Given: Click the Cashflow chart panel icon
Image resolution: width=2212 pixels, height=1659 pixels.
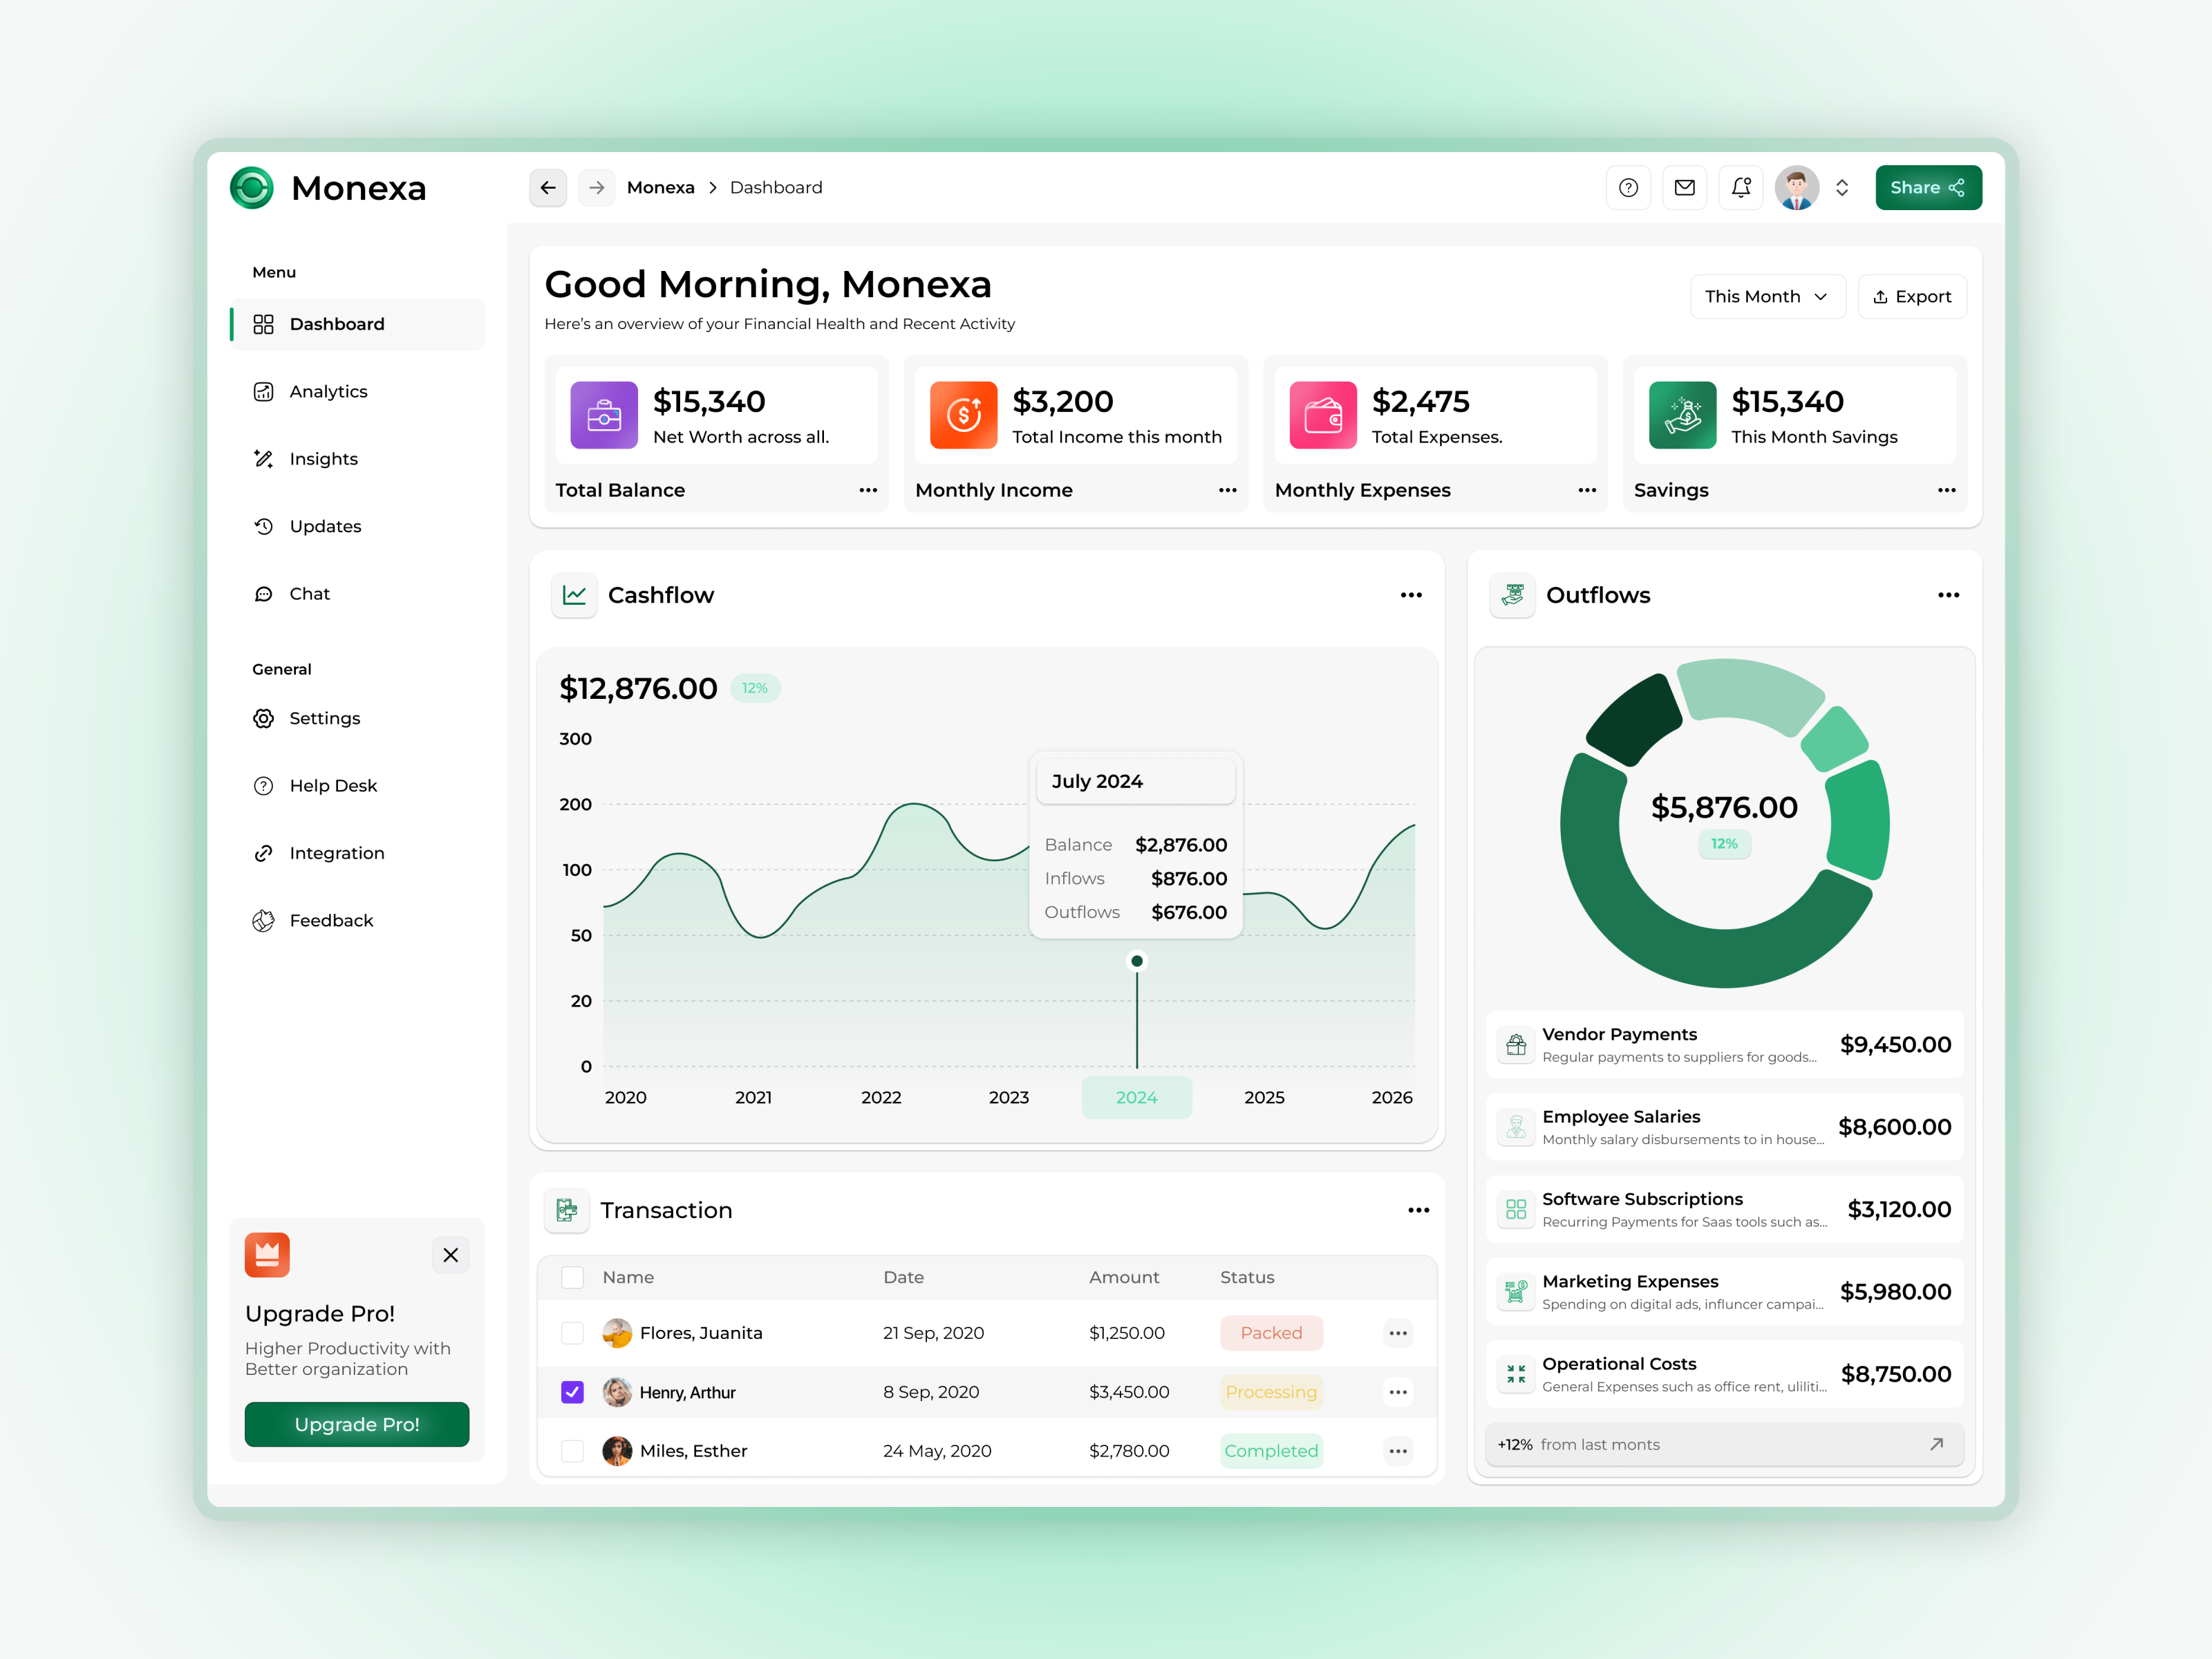Looking at the screenshot, I should (x=574, y=594).
